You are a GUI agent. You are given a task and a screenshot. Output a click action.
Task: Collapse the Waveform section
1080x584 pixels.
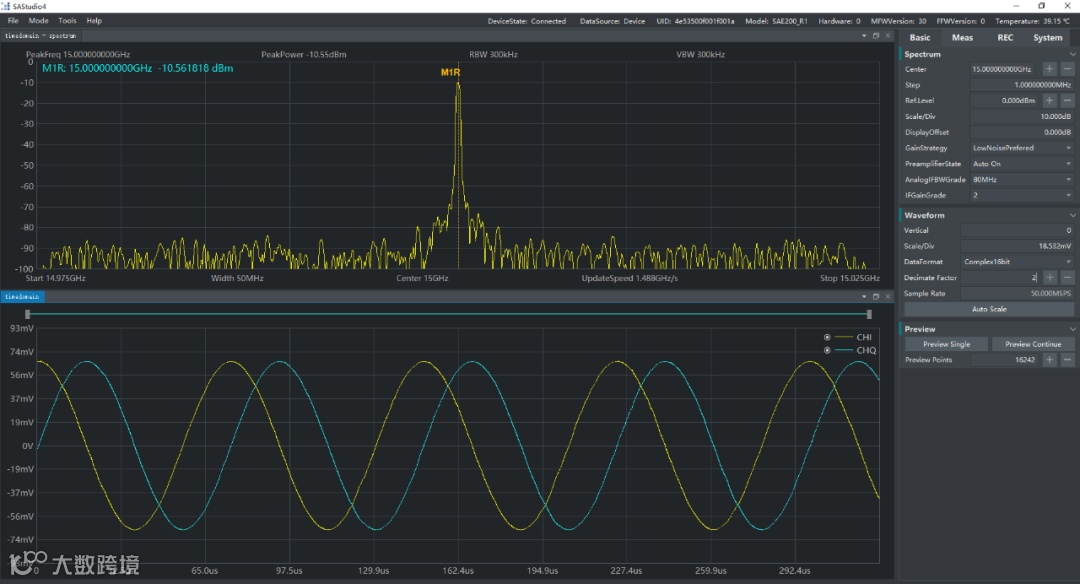point(1072,216)
